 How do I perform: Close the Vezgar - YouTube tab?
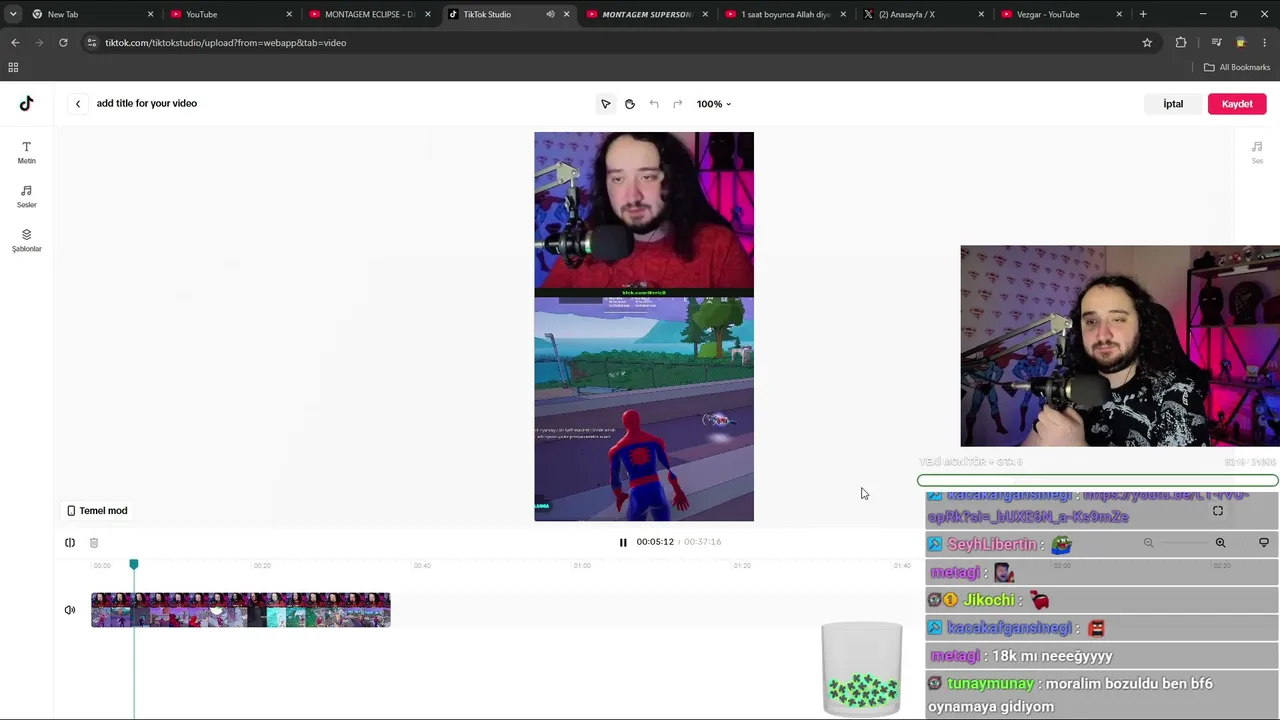pyautogui.click(x=1119, y=14)
